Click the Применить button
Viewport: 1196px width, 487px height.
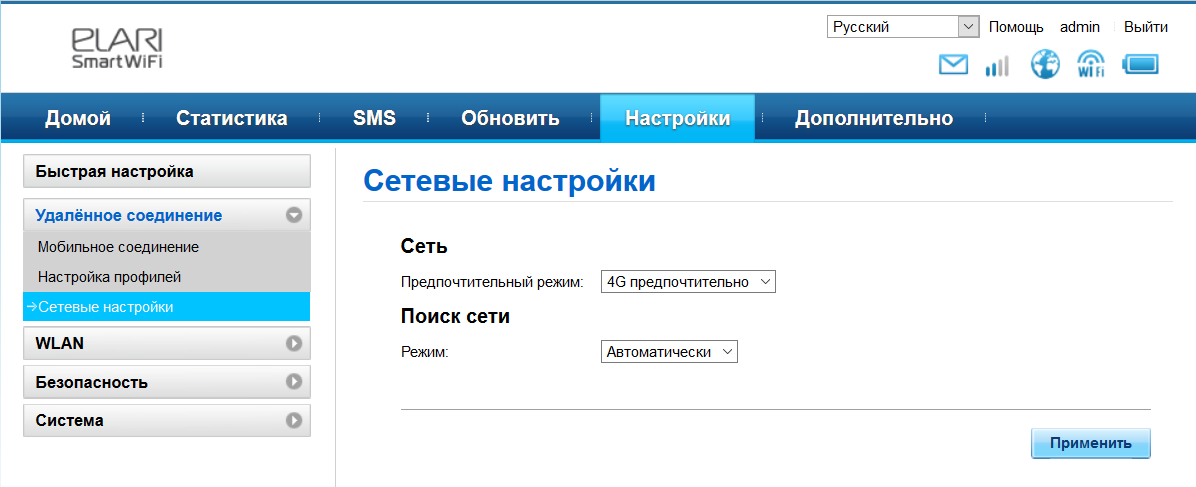[1090, 443]
